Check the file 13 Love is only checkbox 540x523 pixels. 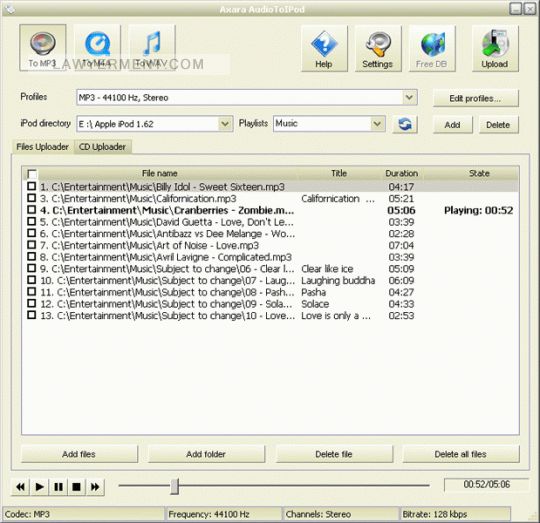coord(31,315)
